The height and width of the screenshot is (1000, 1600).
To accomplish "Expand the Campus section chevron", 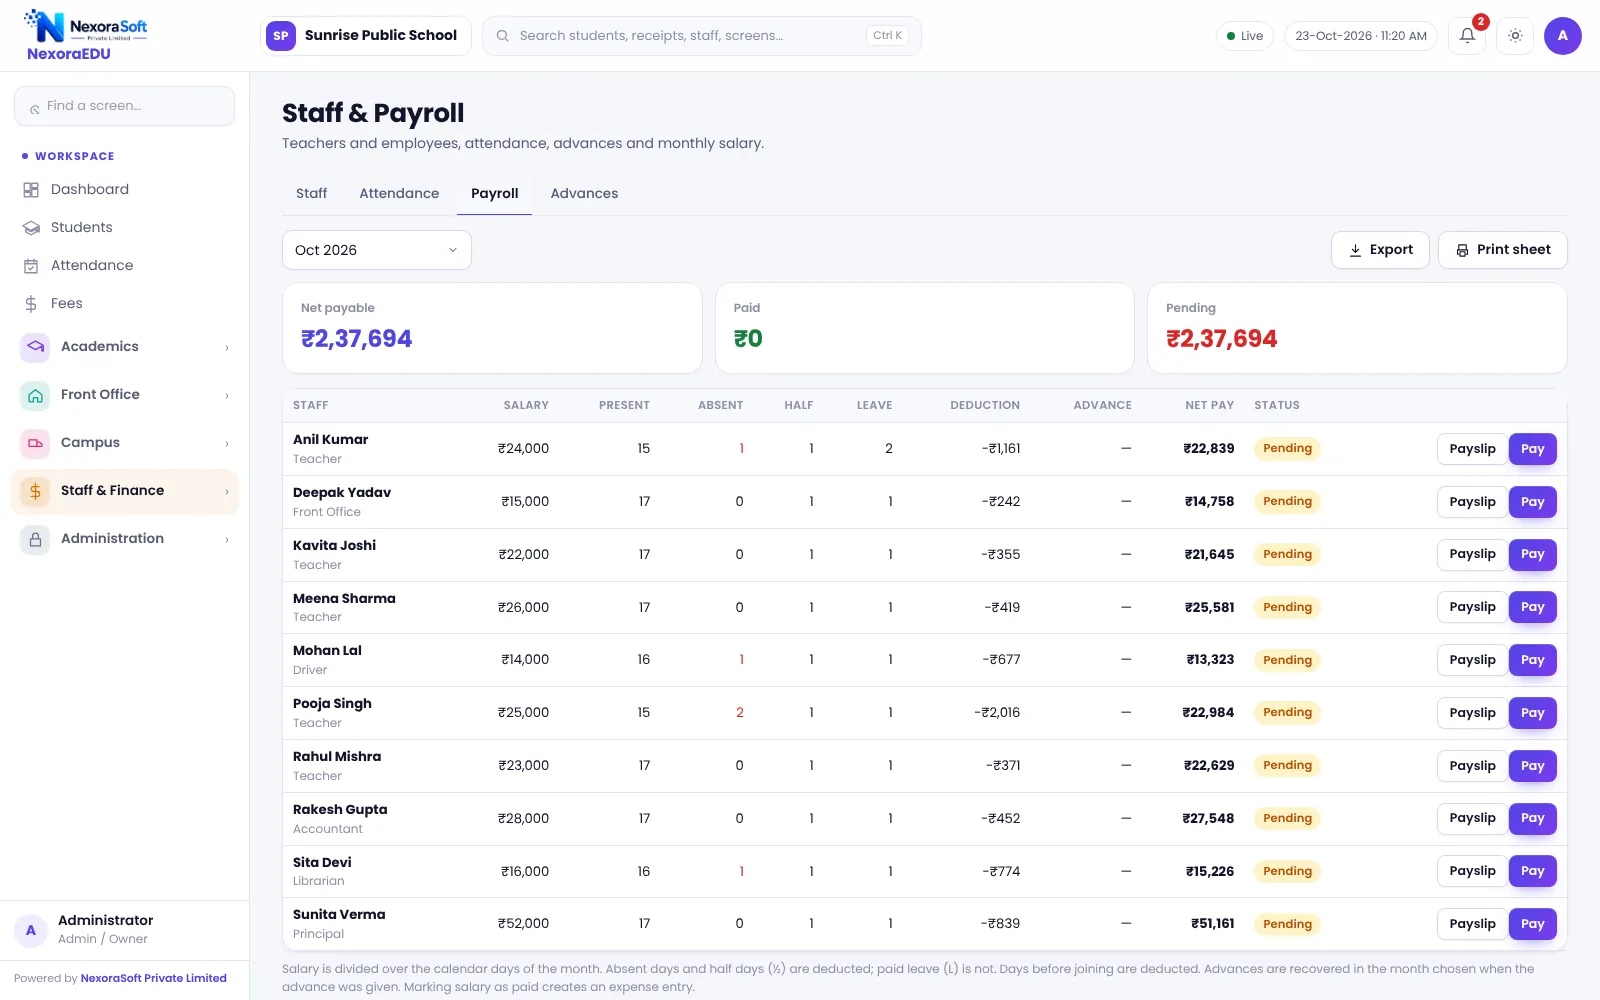I will click(x=227, y=444).
